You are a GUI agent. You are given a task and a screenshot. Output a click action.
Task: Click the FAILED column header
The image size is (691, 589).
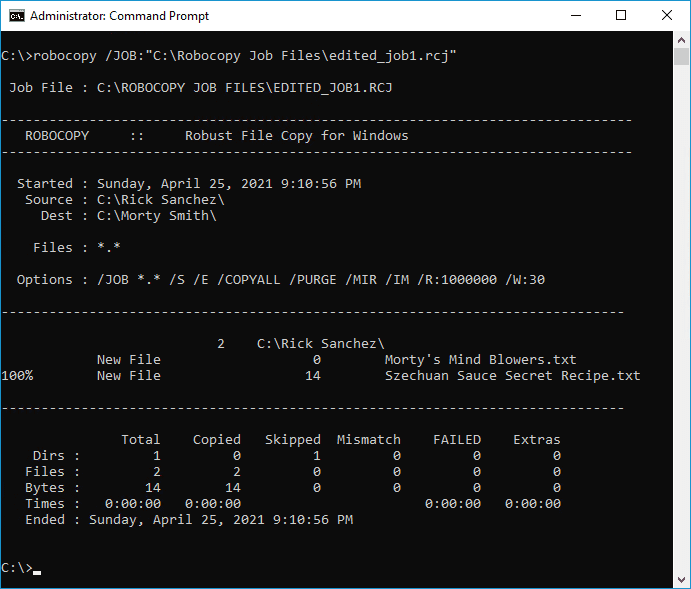(457, 440)
